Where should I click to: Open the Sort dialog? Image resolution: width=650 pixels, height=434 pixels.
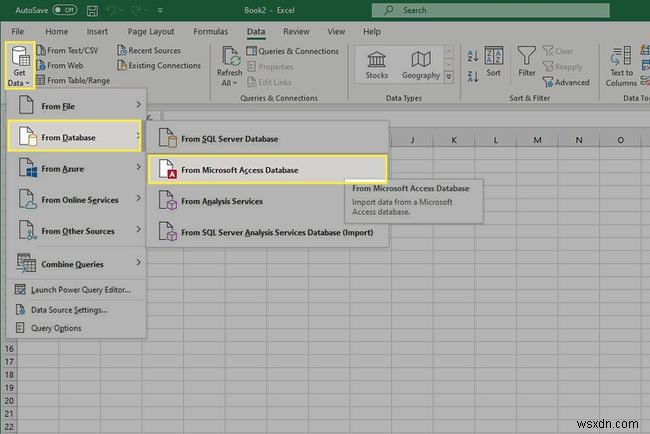pyautogui.click(x=494, y=62)
